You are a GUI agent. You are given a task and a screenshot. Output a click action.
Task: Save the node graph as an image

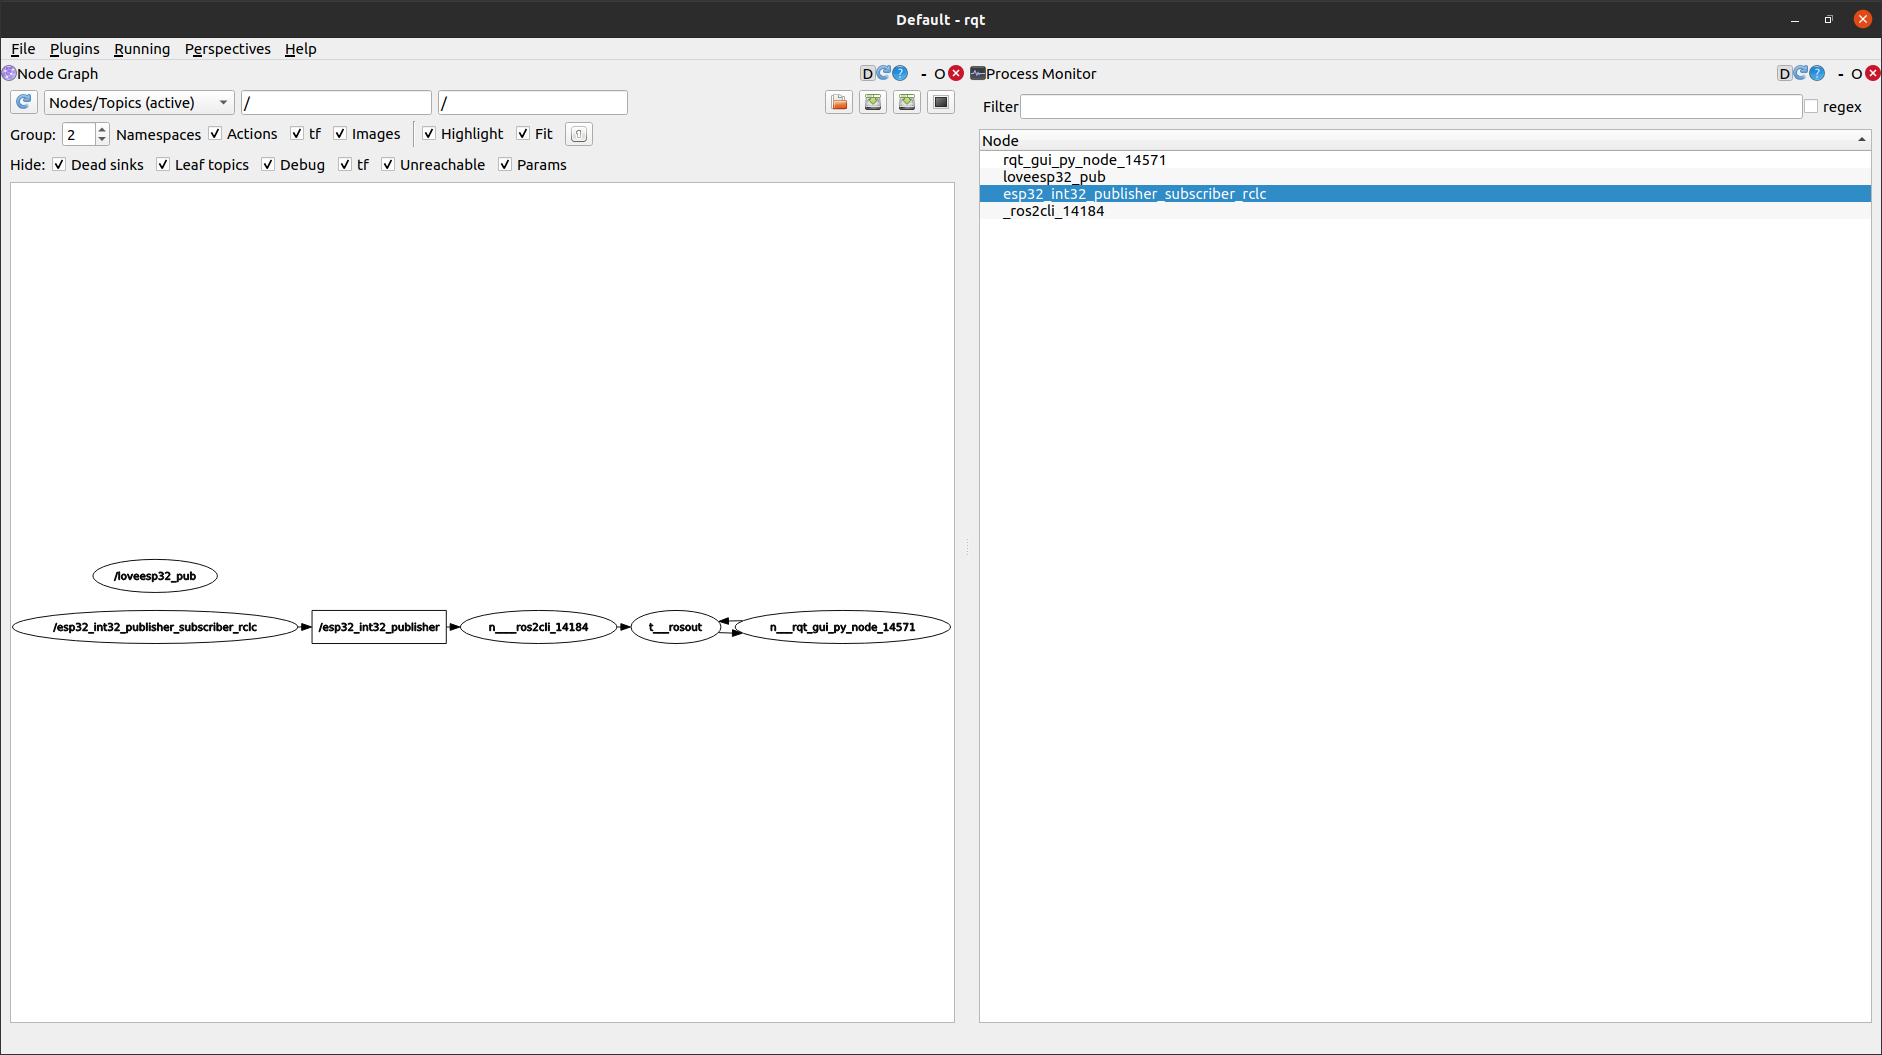point(873,102)
